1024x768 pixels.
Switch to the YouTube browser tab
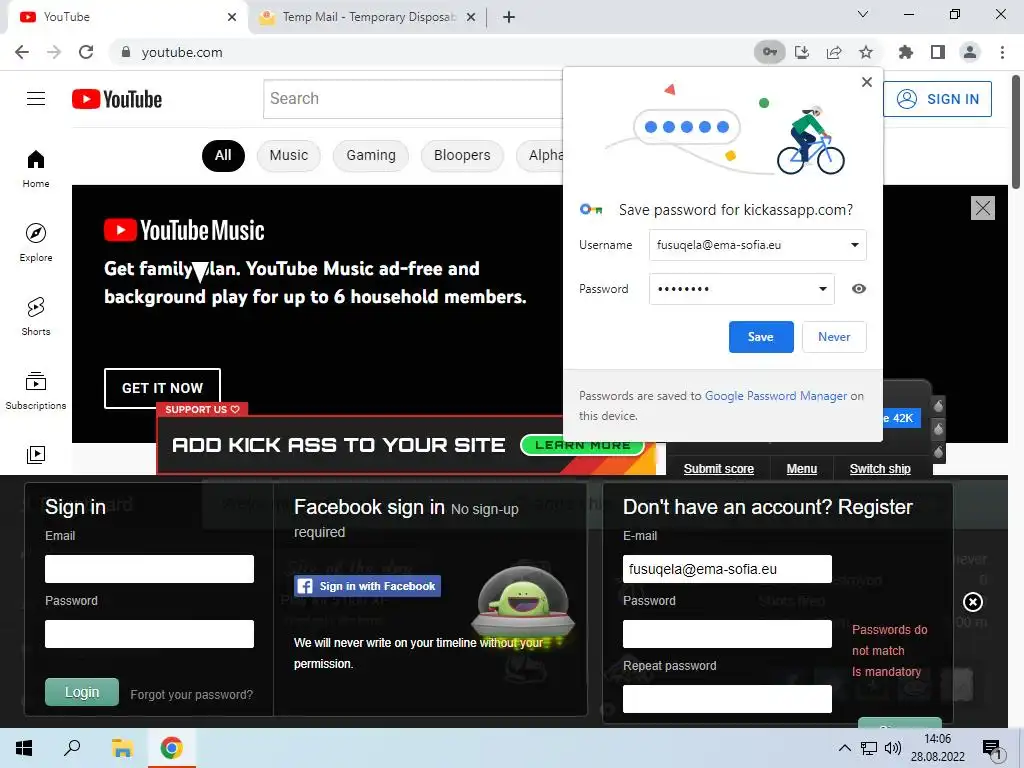click(127, 17)
